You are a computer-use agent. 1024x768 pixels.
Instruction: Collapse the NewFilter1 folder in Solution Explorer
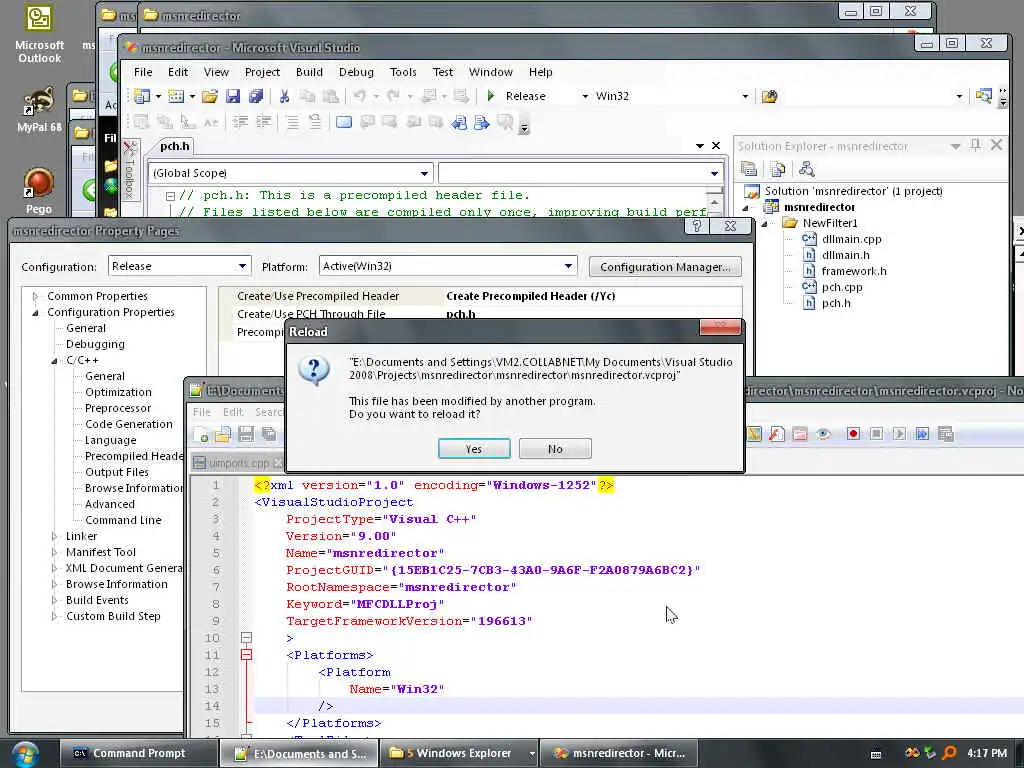[764, 223]
